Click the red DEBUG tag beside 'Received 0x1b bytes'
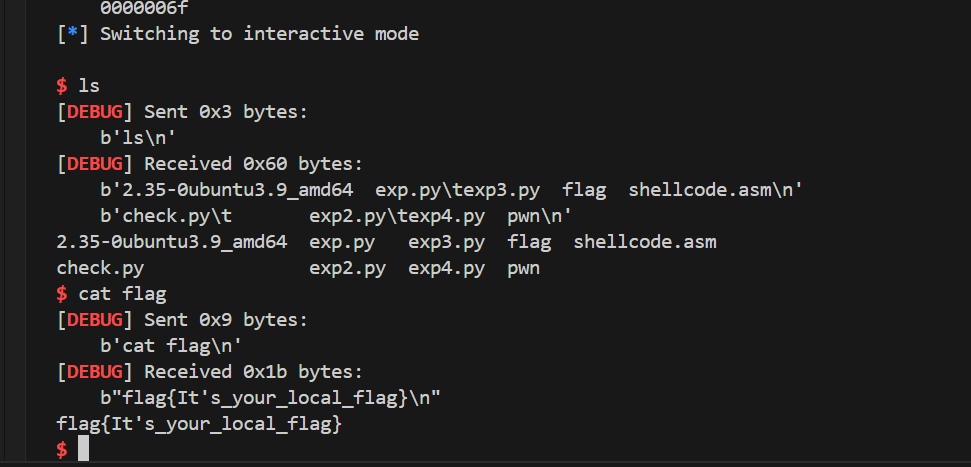971x467 pixels. (95, 372)
